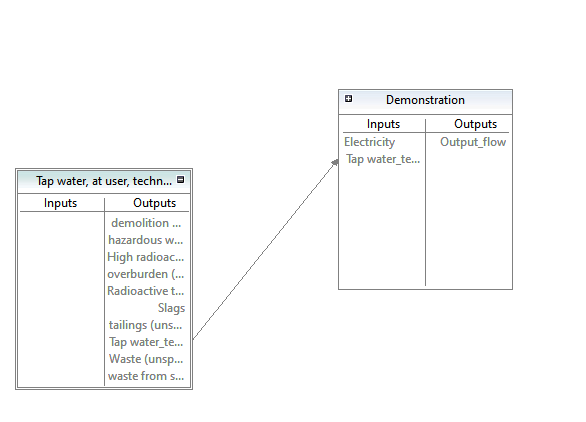586x422 pixels.
Task: Click the High radioac... output flow
Action: click(x=145, y=257)
